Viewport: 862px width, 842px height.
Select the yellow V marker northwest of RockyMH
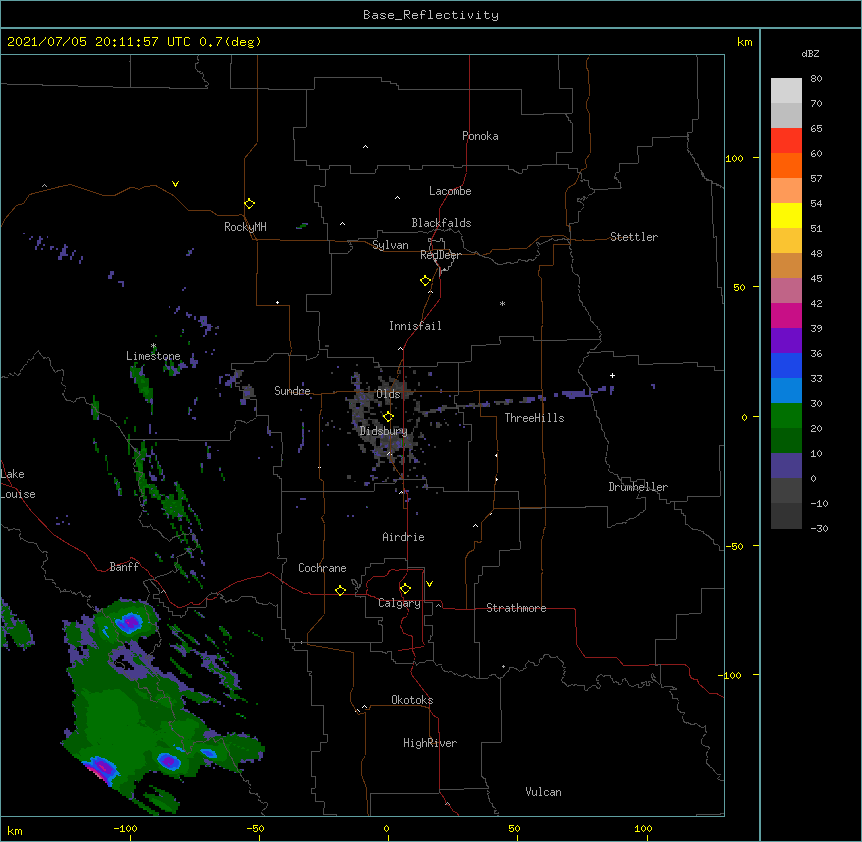[175, 184]
